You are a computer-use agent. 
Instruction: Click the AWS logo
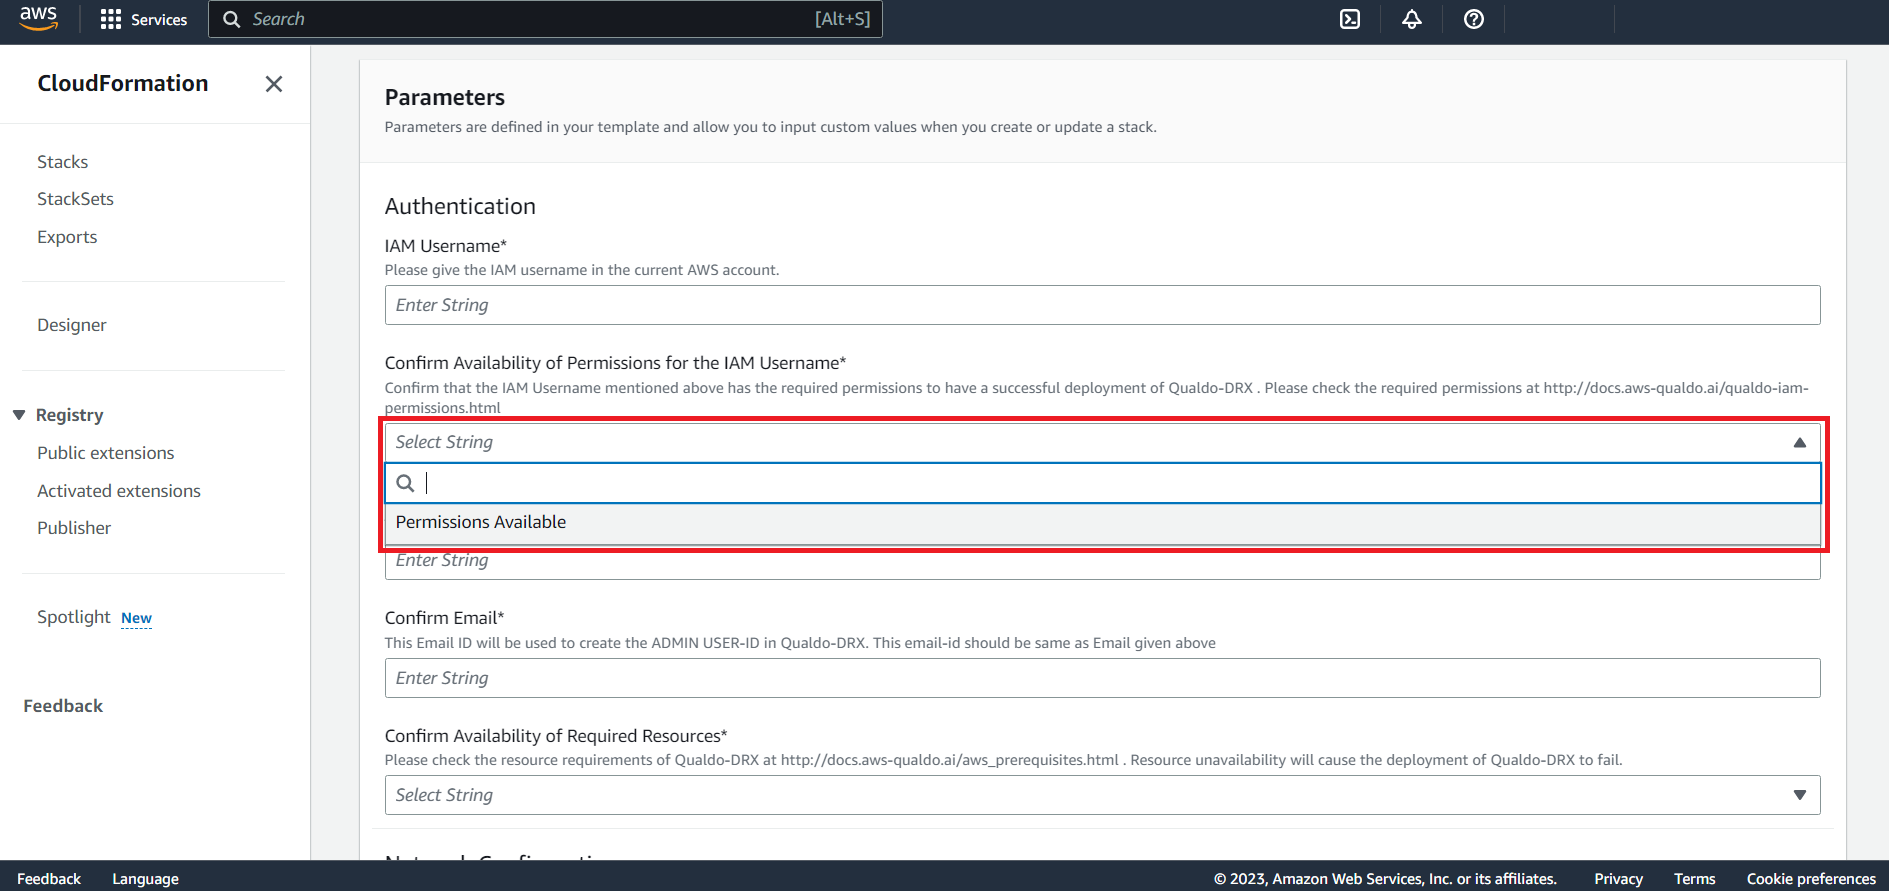pos(38,18)
